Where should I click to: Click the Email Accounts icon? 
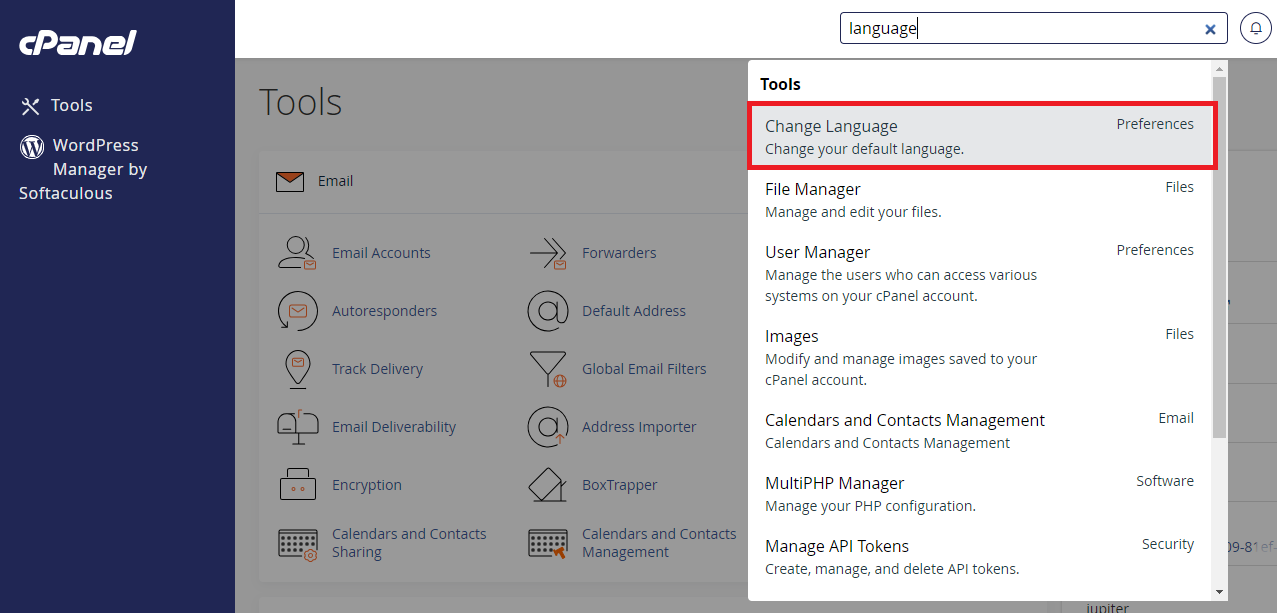click(x=297, y=253)
